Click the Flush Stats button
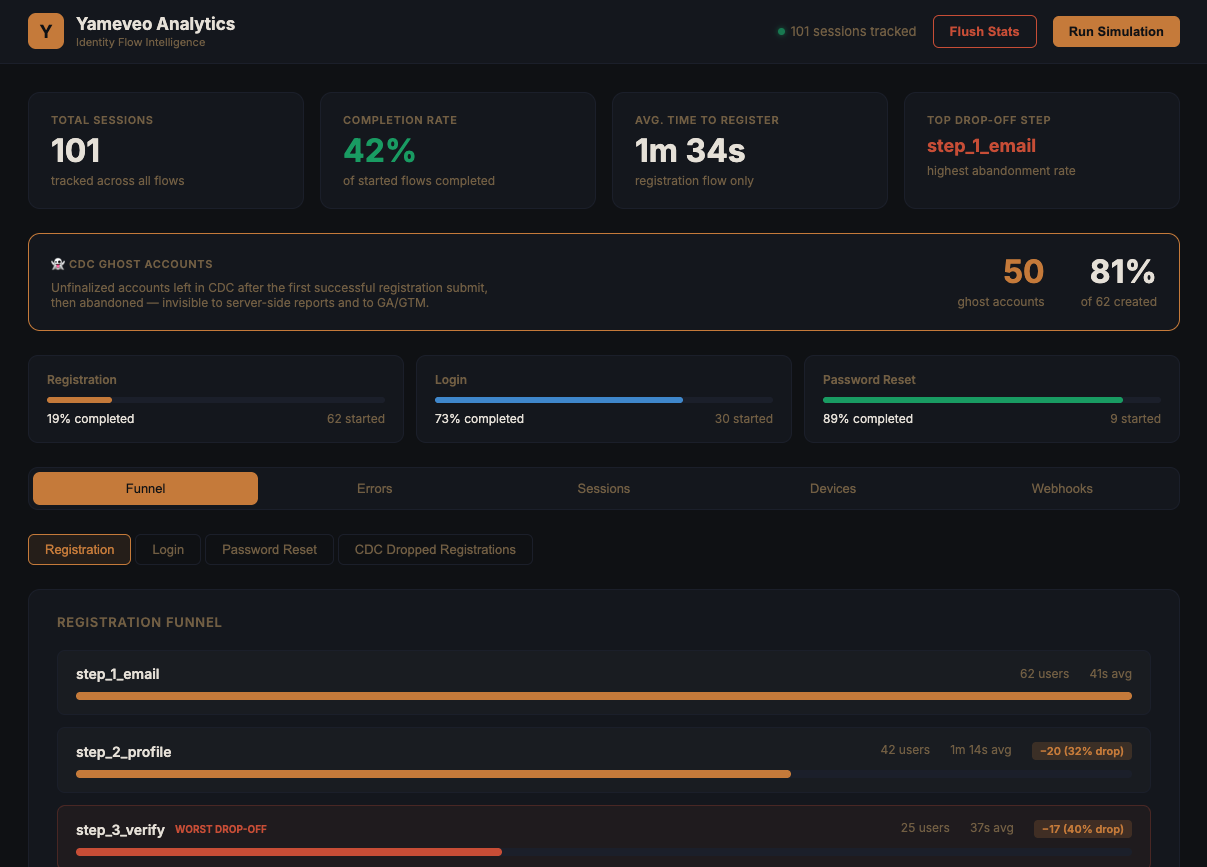 tap(985, 31)
